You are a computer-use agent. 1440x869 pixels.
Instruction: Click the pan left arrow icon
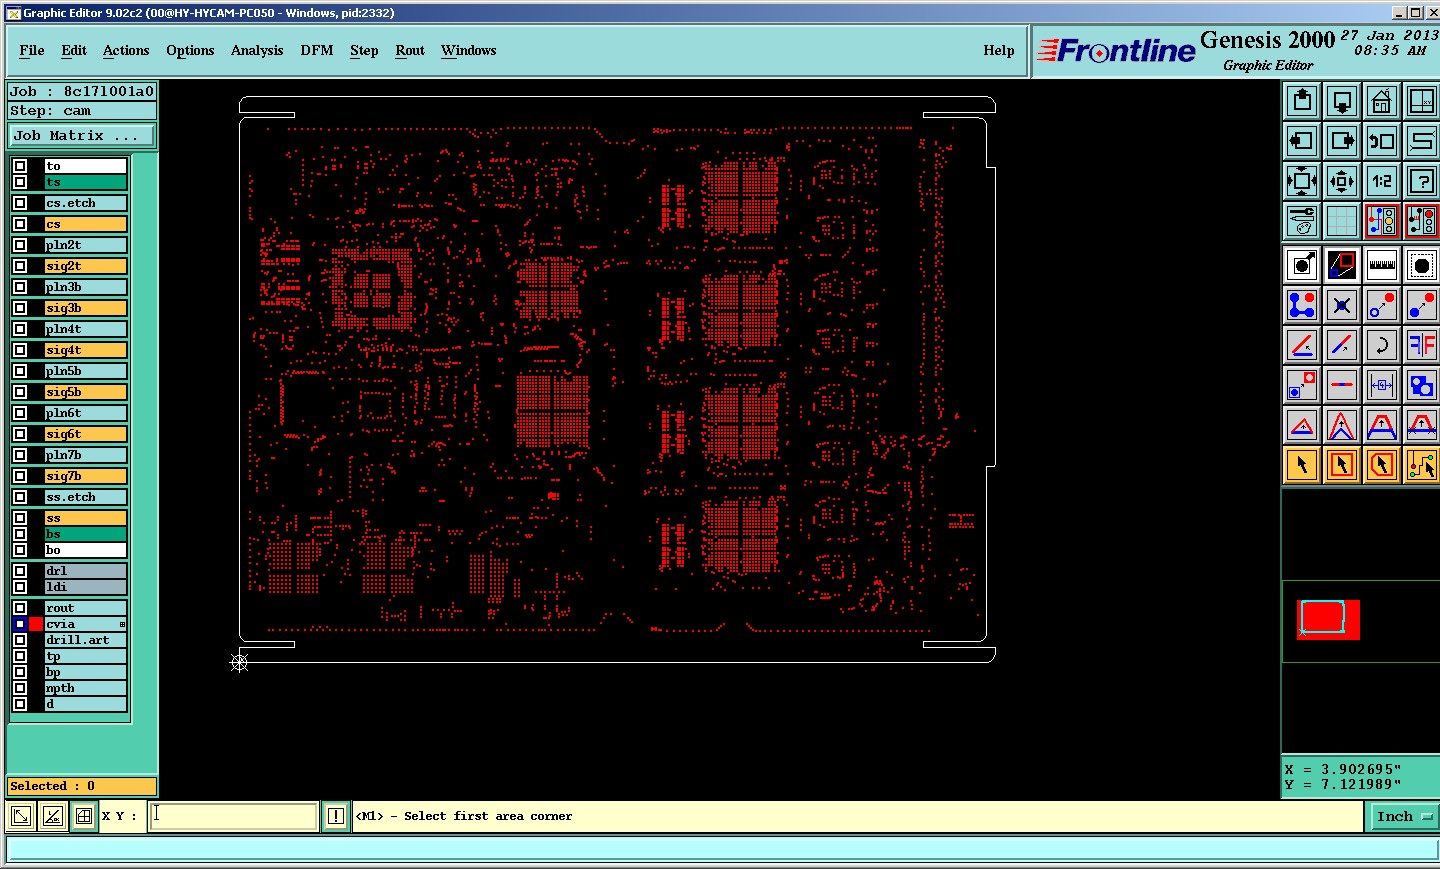pos(1302,141)
